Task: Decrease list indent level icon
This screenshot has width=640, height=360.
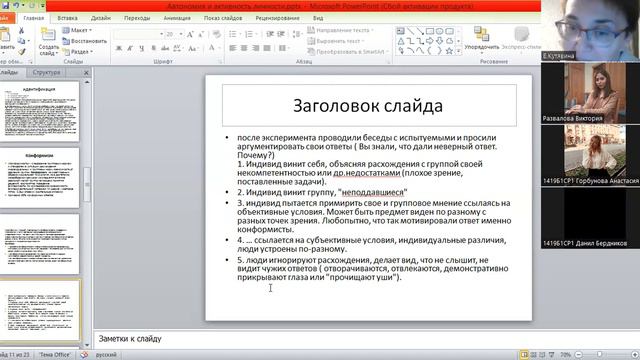Action: tap(270, 34)
